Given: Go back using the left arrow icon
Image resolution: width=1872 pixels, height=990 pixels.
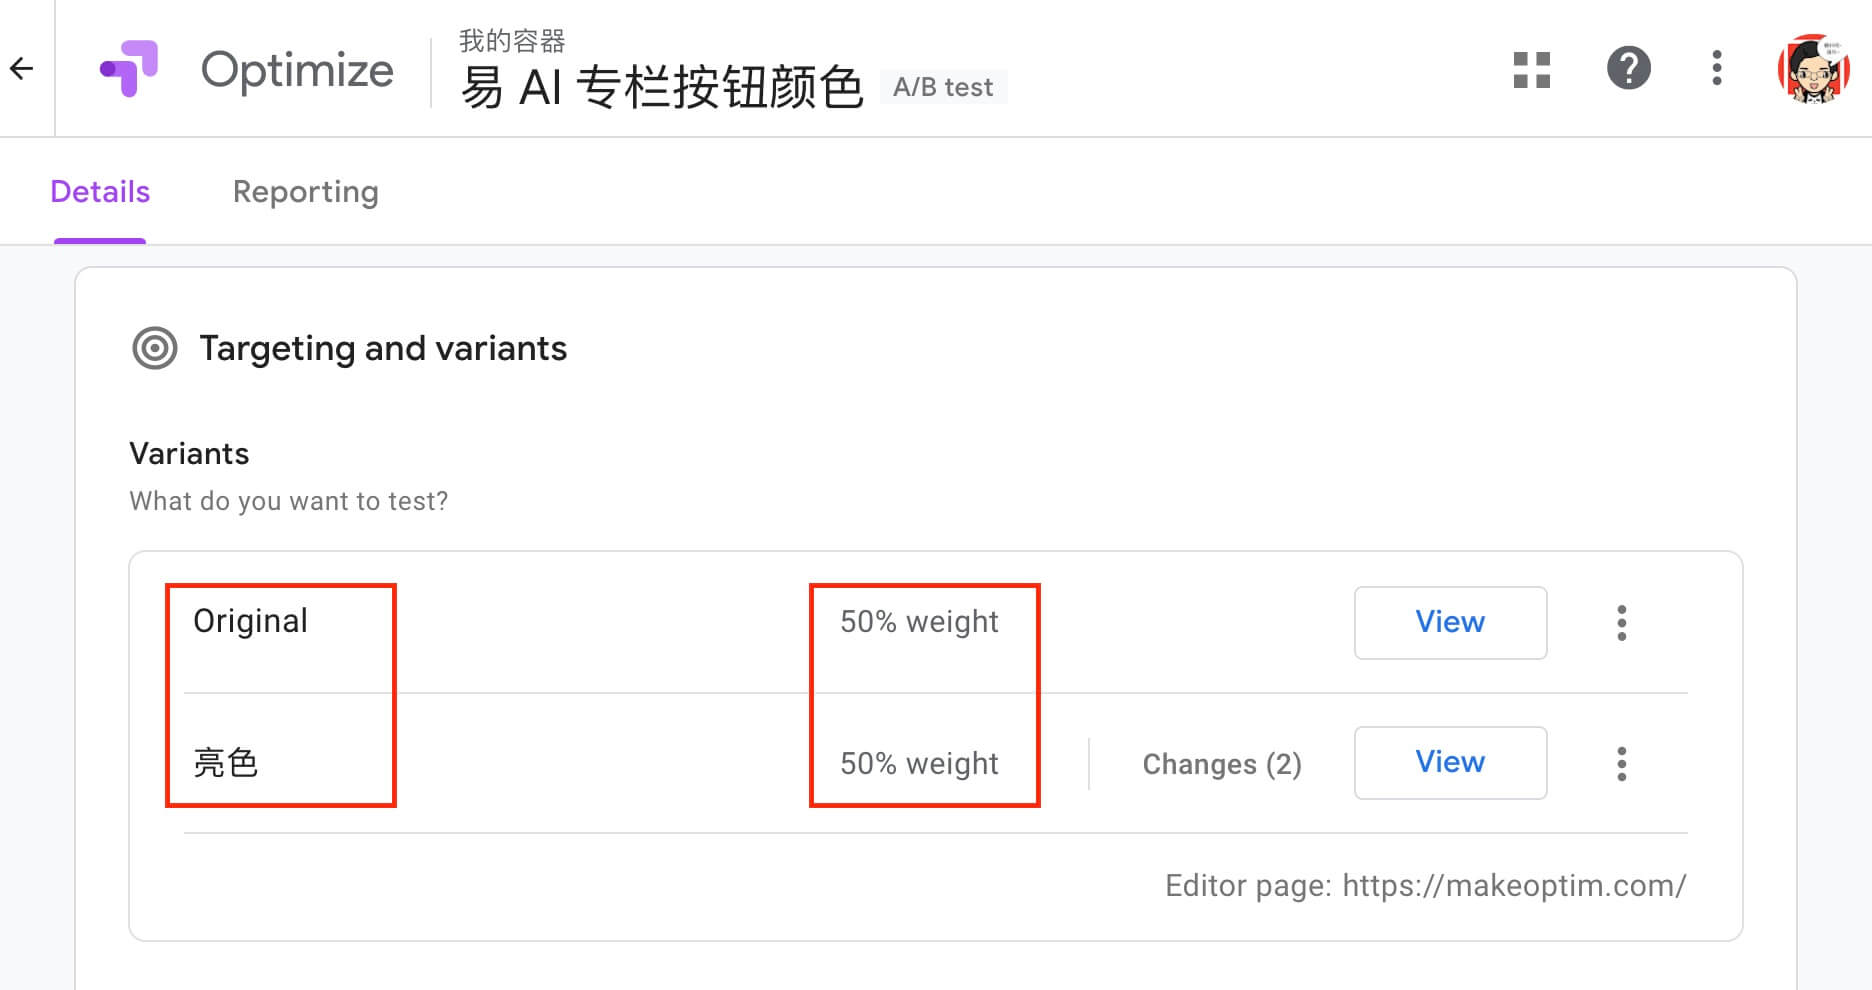Looking at the screenshot, I should point(22,68).
